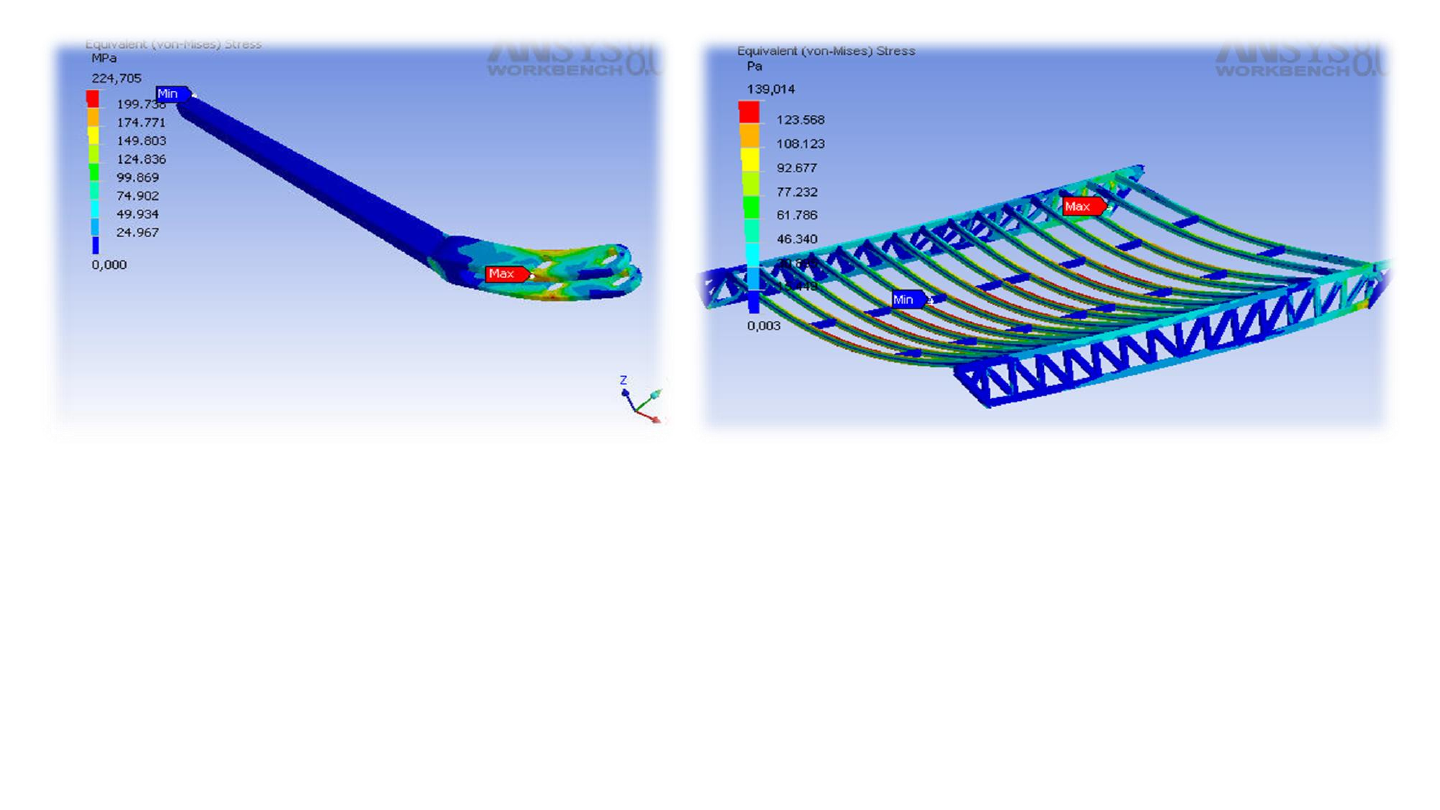Click the red Max tag on stick blade
Screen dimensions: 1440x810
[505, 274]
